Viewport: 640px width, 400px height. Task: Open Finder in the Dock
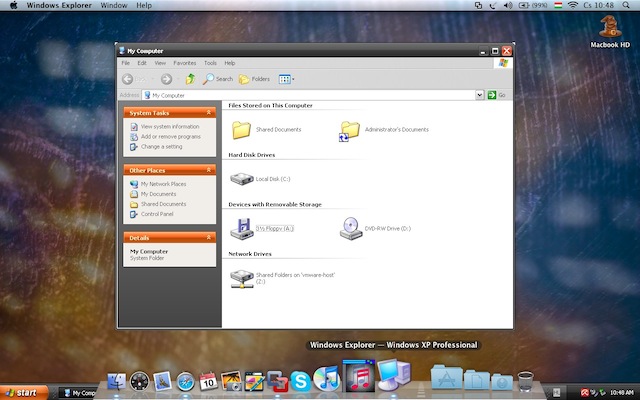tap(117, 382)
